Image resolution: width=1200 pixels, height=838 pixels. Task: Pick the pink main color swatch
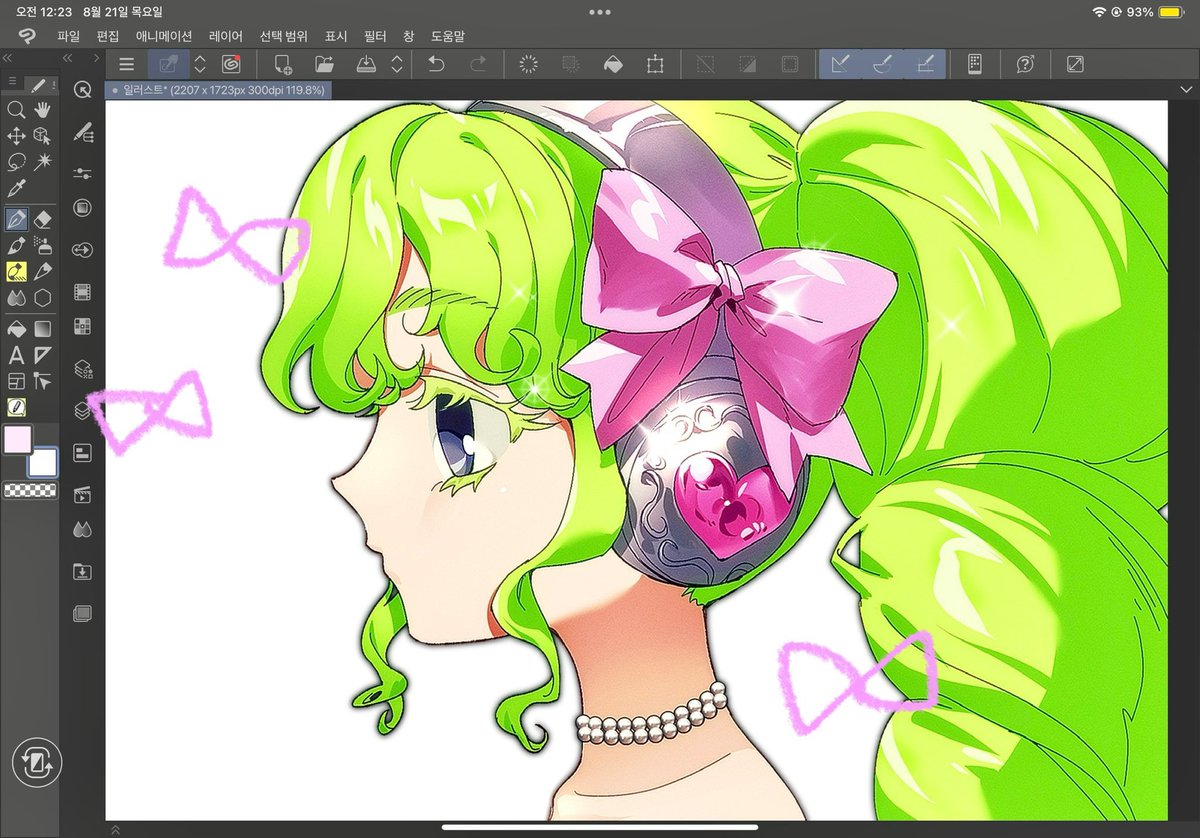[x=18, y=440]
